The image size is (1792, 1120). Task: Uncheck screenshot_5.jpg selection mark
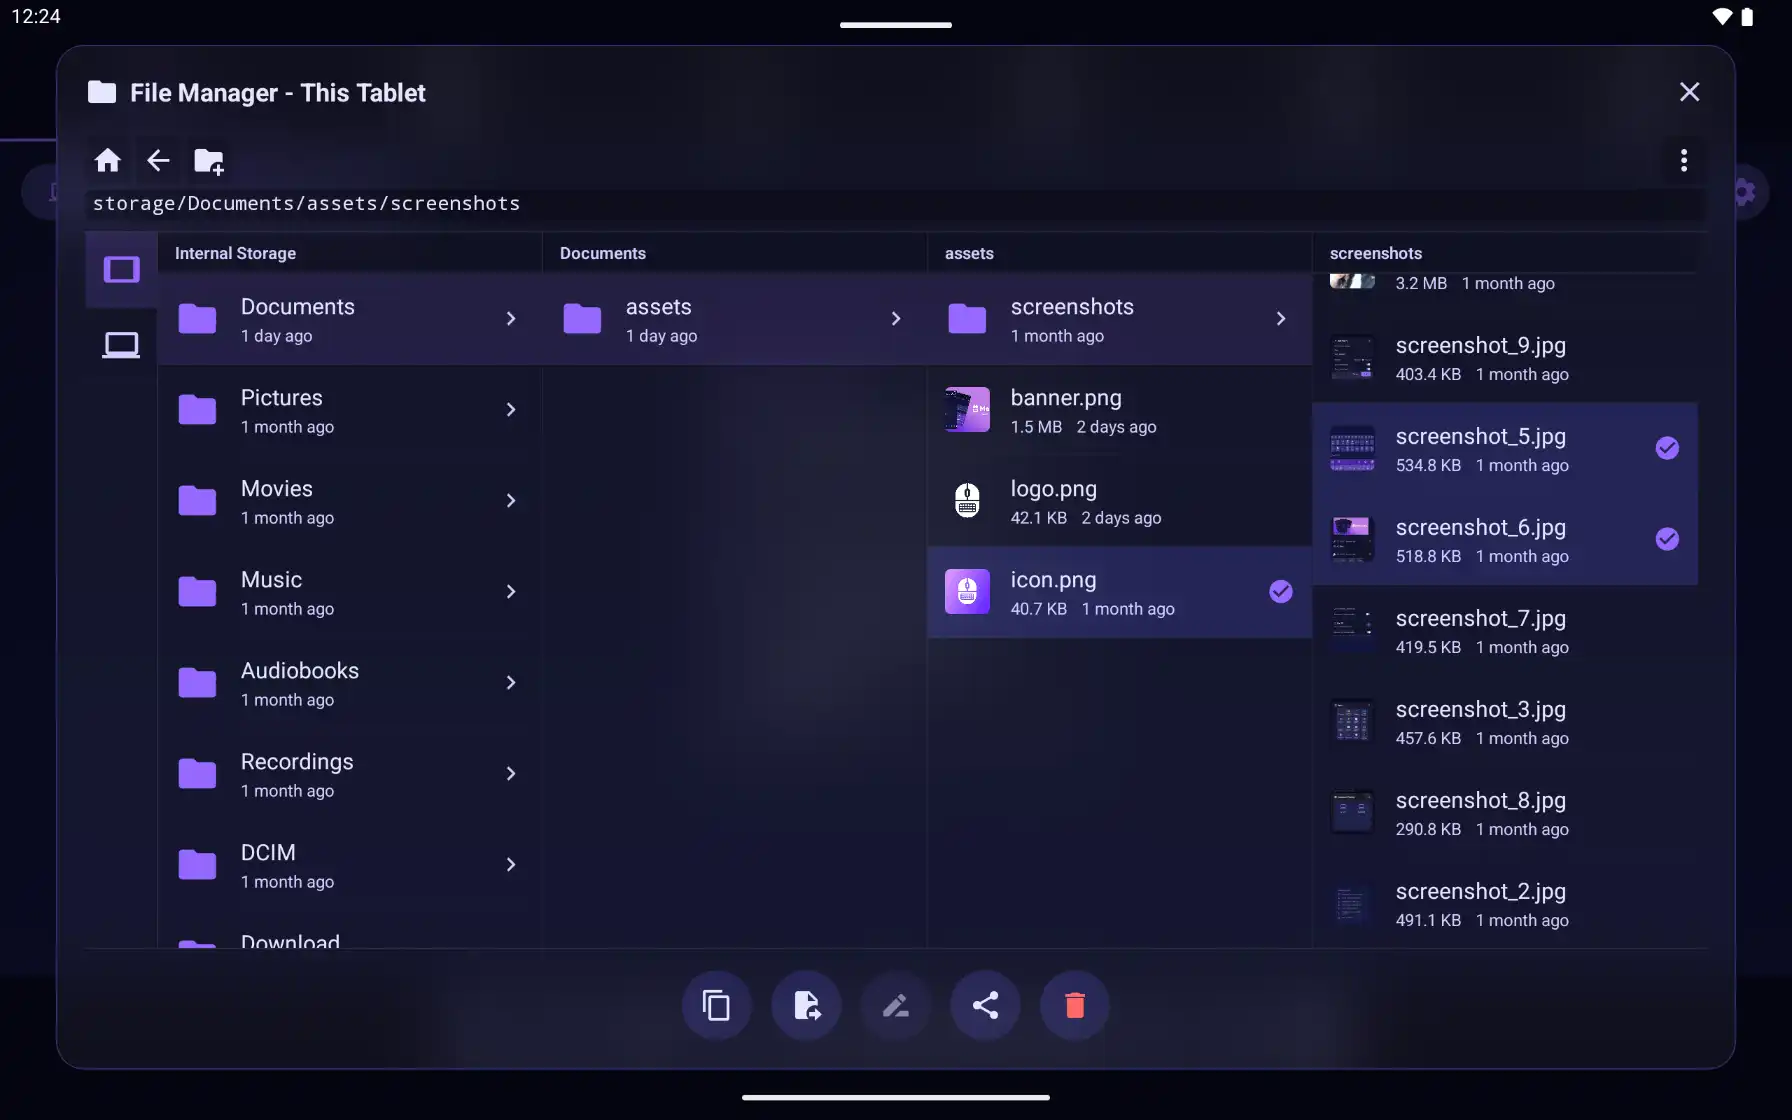(1667, 448)
